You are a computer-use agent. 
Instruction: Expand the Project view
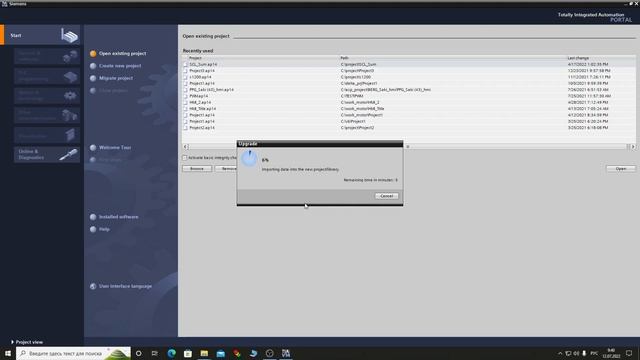click(x=27, y=342)
